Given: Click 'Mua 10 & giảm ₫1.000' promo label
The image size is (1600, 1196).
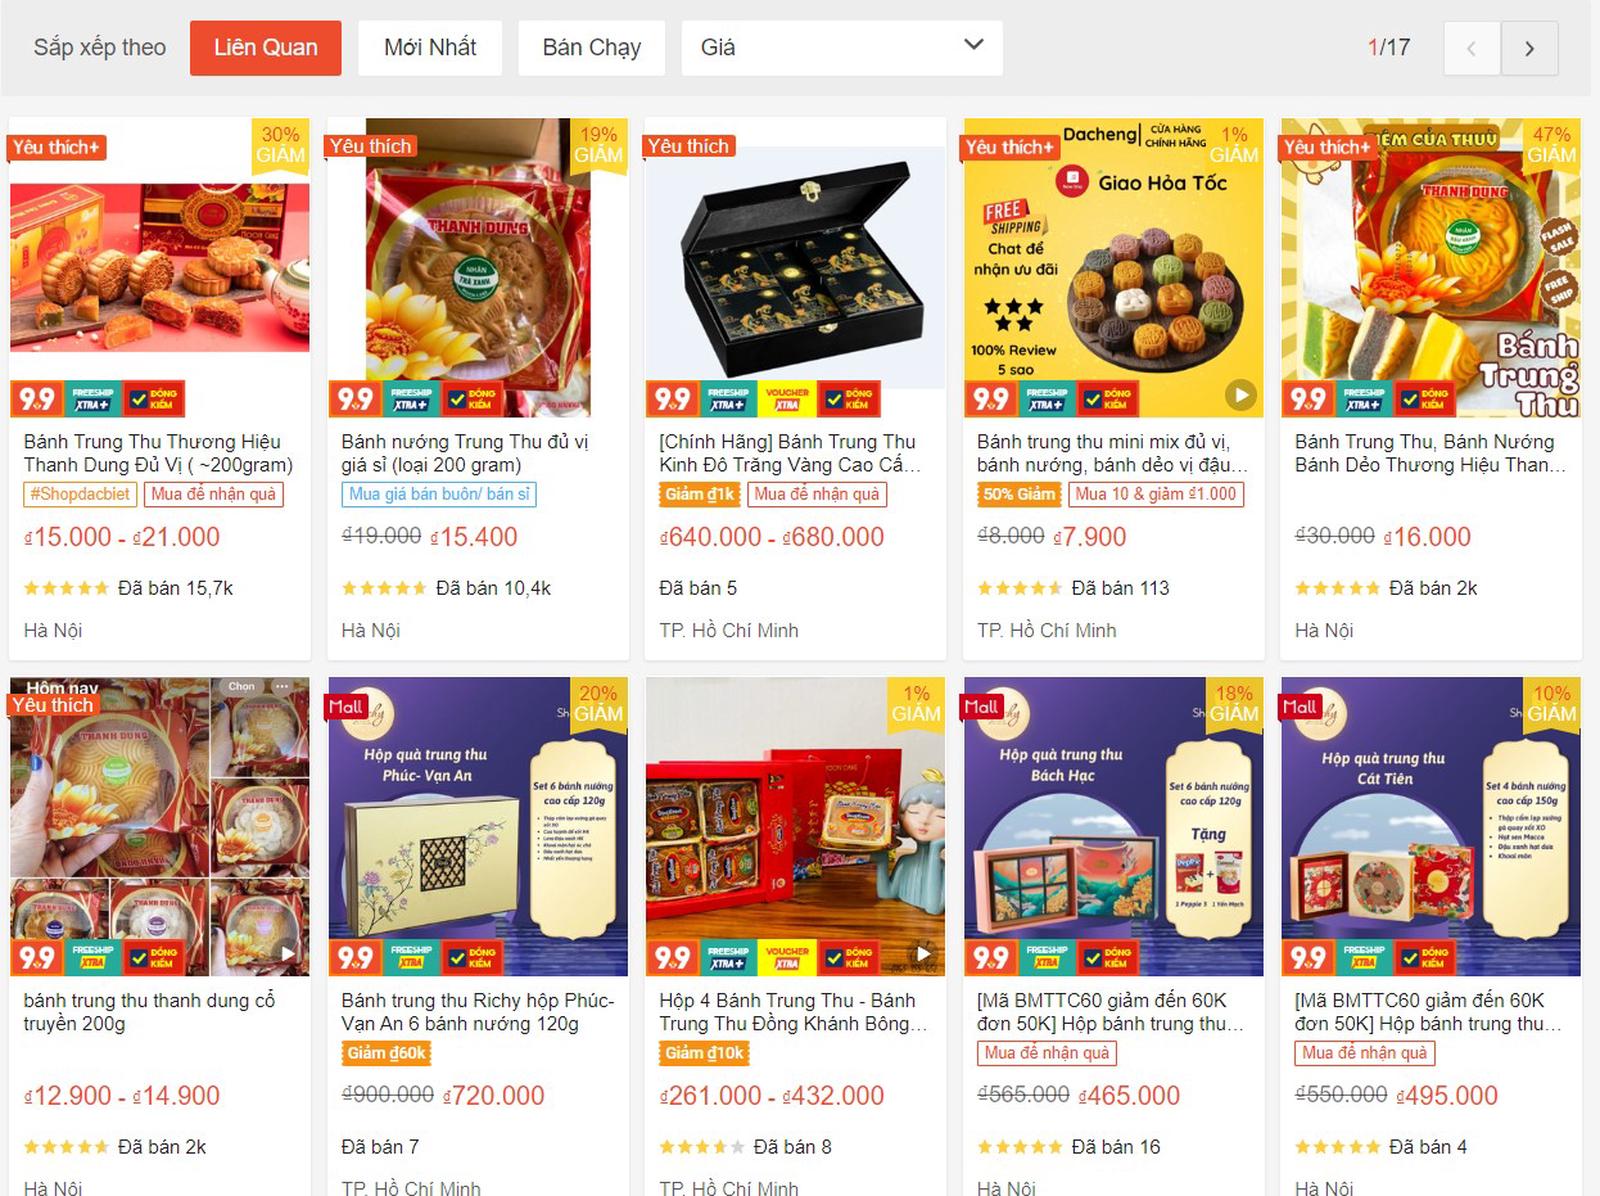Looking at the screenshot, I should point(1155,494).
